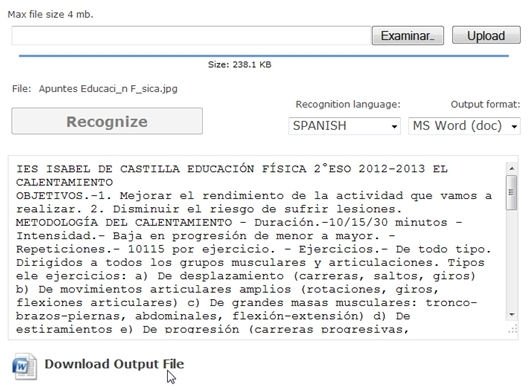Click the text area scrollbar thumb
Viewport: 529px width, 391px height.
pos(512,193)
